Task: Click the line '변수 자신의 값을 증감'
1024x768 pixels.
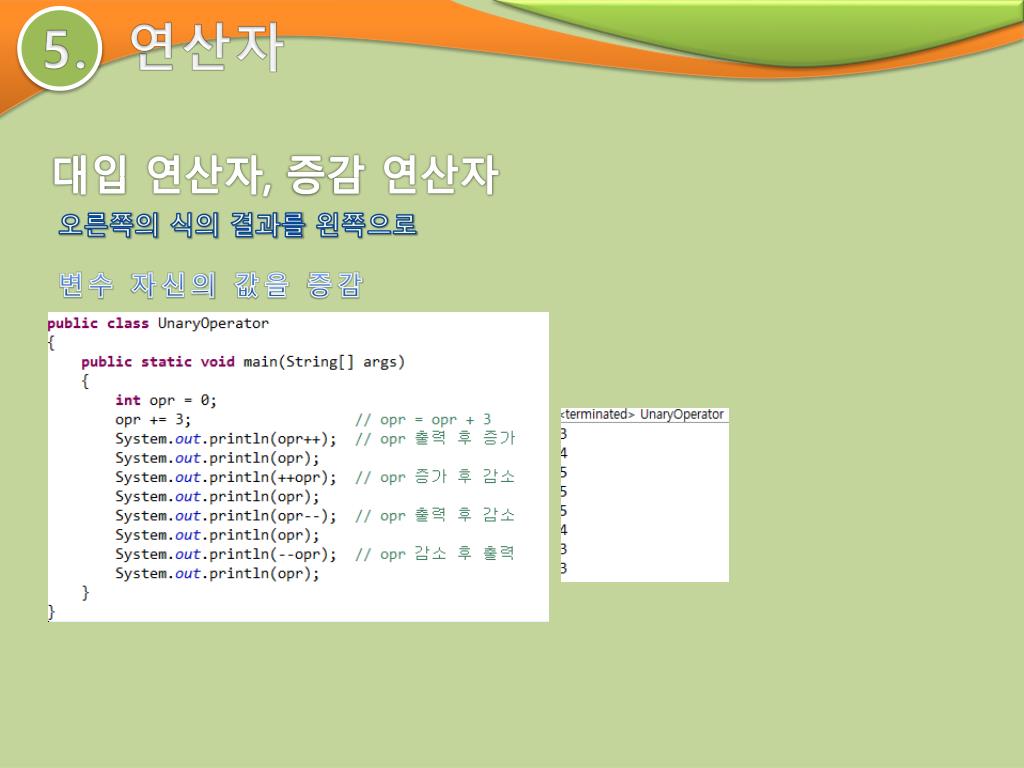Action: 210,285
